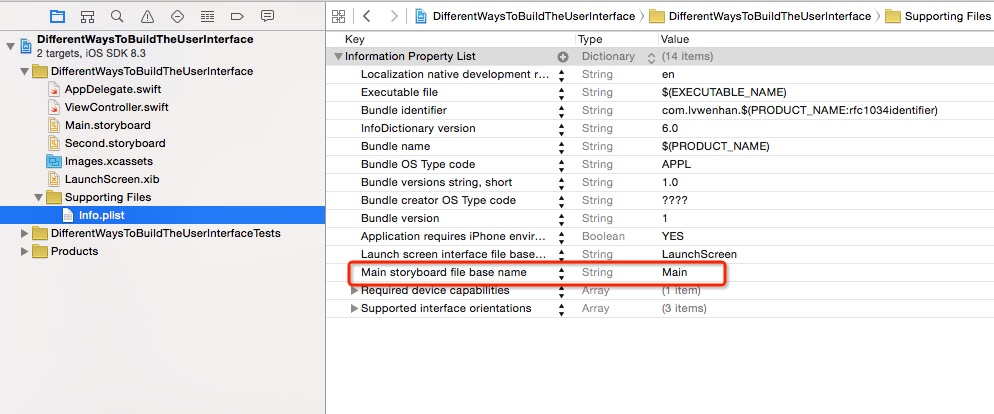Open the Debug navigator
994x414 pixels.
pyautogui.click(x=207, y=16)
